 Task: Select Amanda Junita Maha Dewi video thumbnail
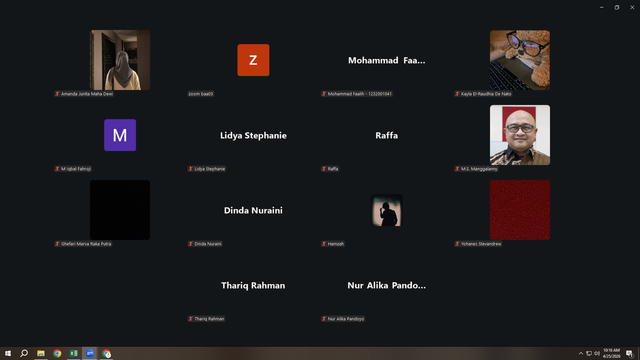(x=120, y=60)
